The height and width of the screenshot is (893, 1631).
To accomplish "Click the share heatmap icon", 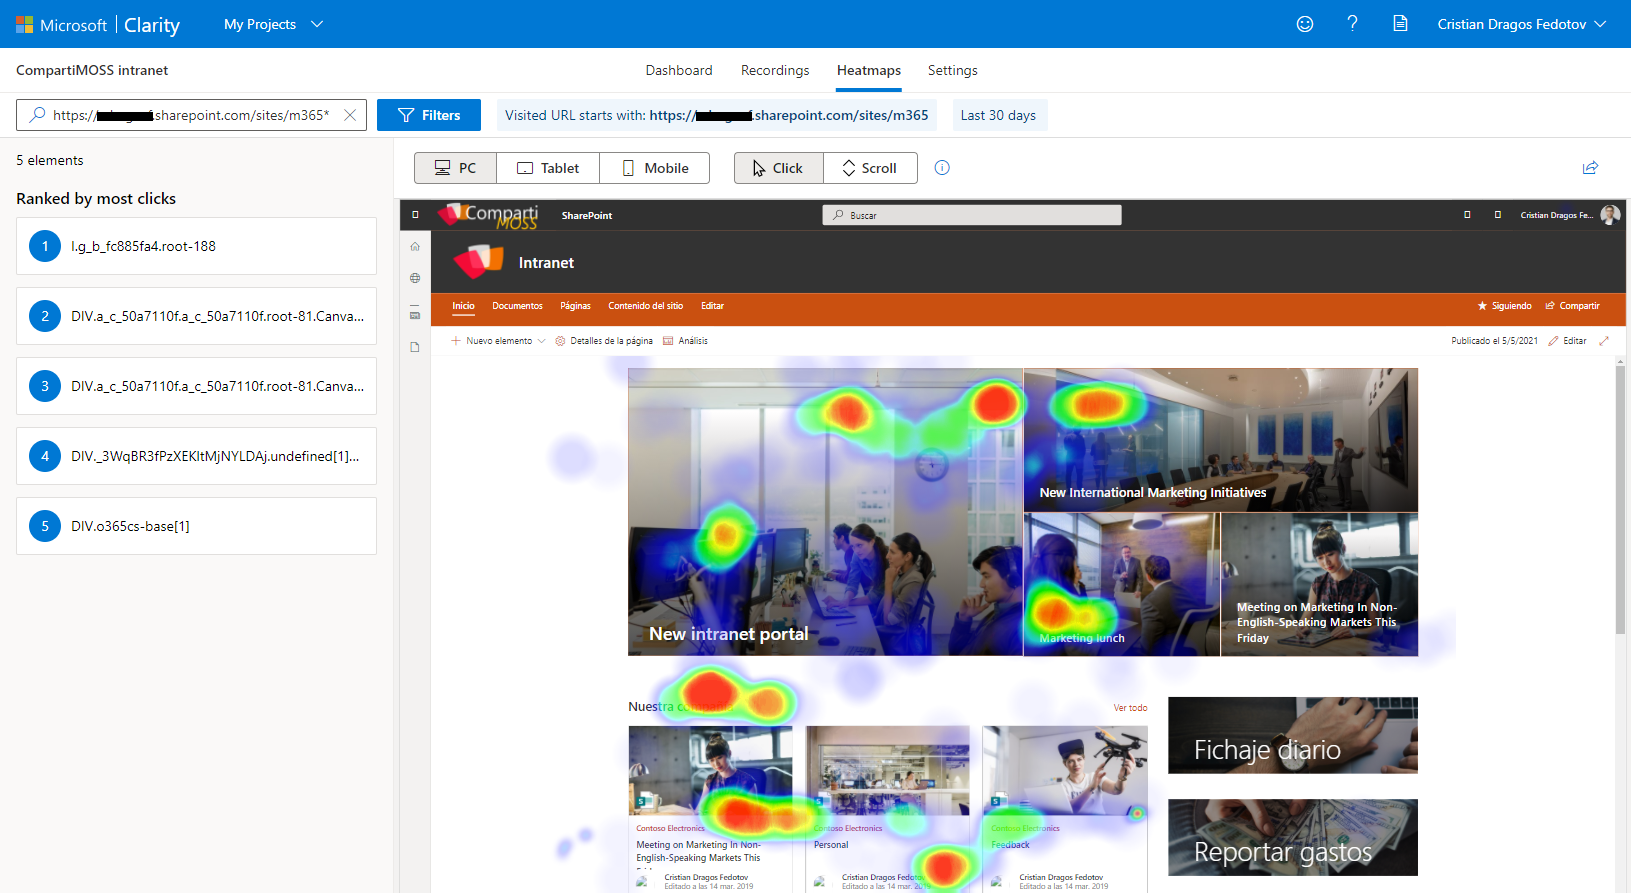I will coord(1590,168).
